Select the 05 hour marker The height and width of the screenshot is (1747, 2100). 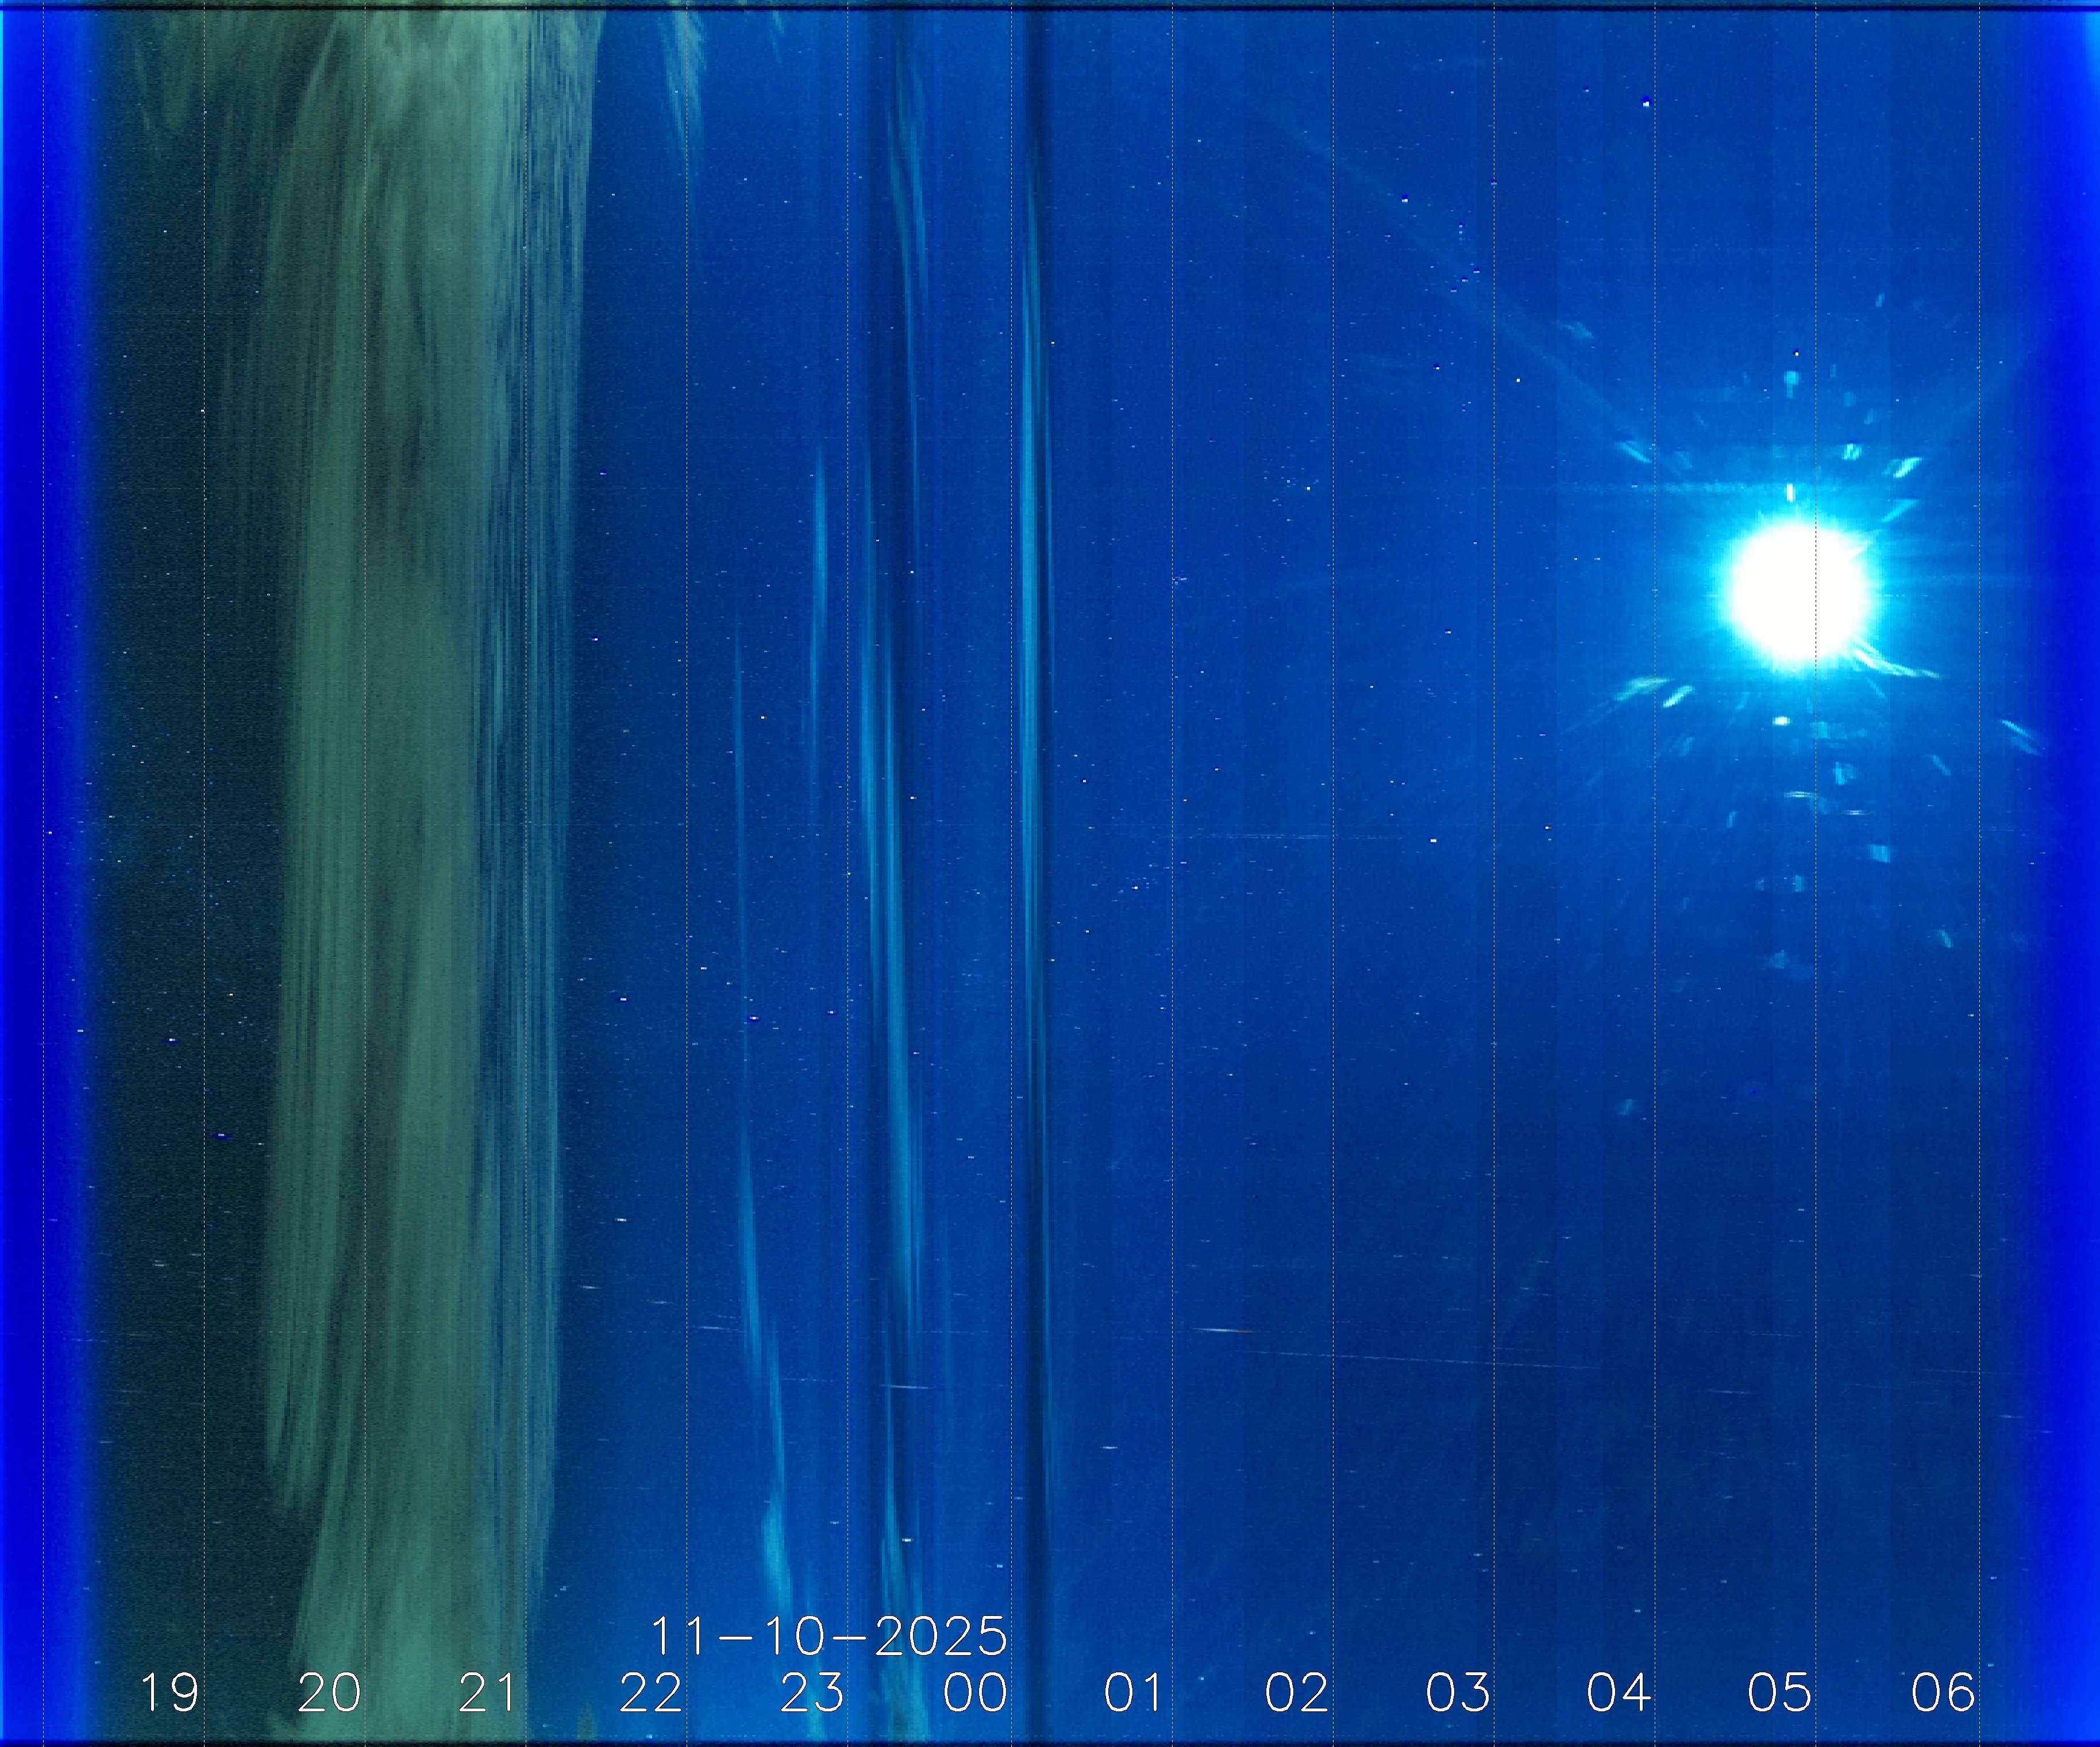coord(1779,1693)
